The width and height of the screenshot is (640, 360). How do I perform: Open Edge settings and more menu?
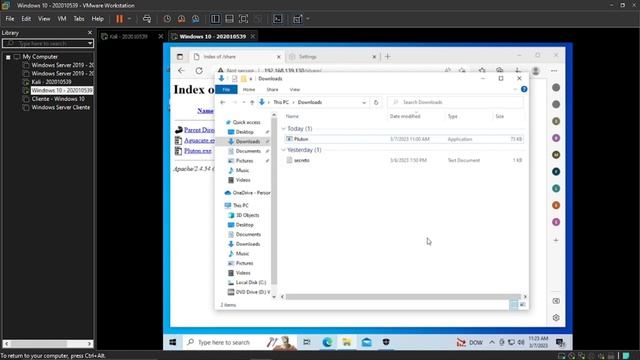[554, 71]
